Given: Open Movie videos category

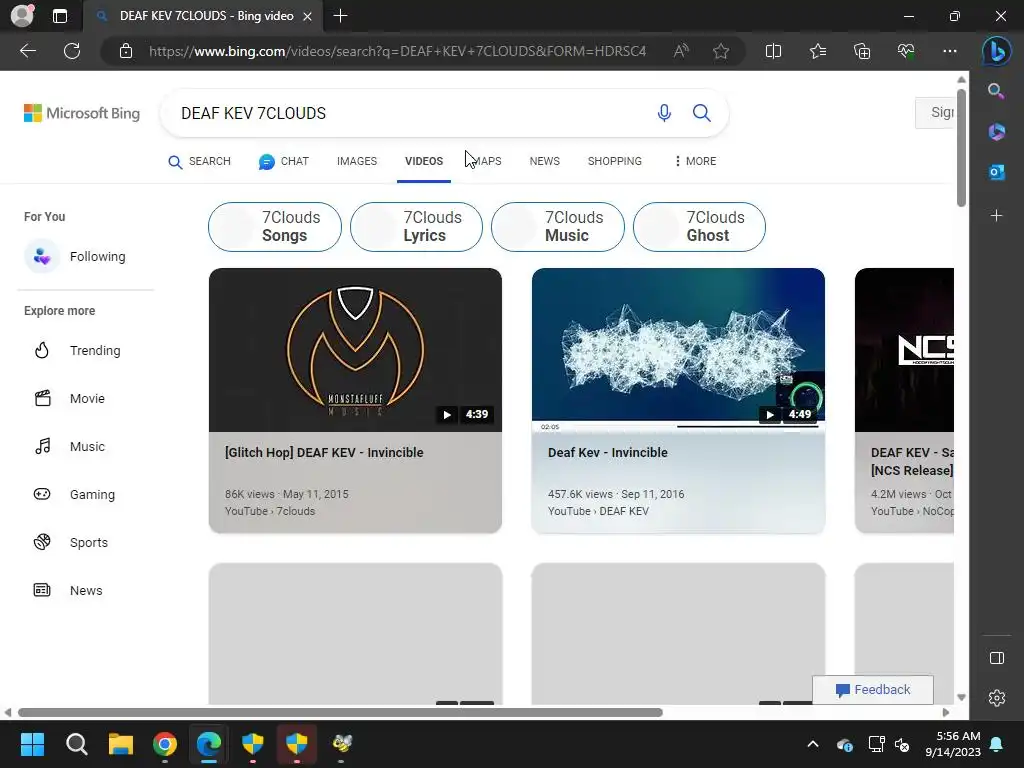Looking at the screenshot, I should click(69, 398).
